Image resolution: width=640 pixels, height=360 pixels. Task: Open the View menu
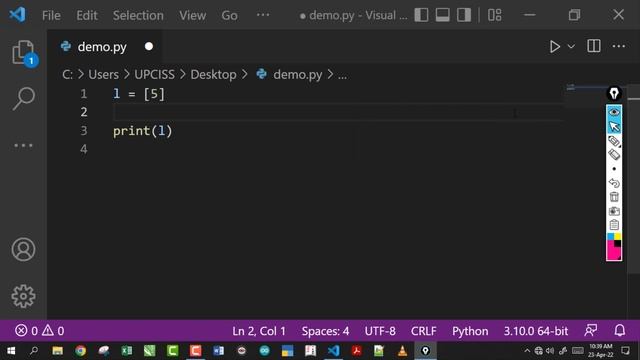[x=192, y=16]
